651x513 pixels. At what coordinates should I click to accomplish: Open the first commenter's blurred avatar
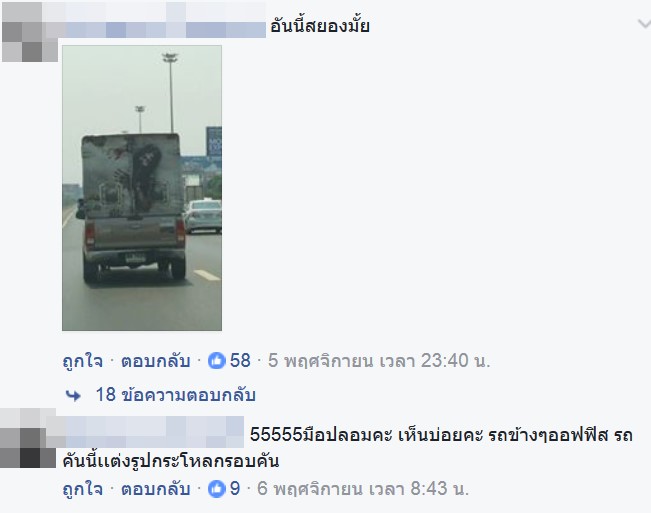(x=30, y=32)
